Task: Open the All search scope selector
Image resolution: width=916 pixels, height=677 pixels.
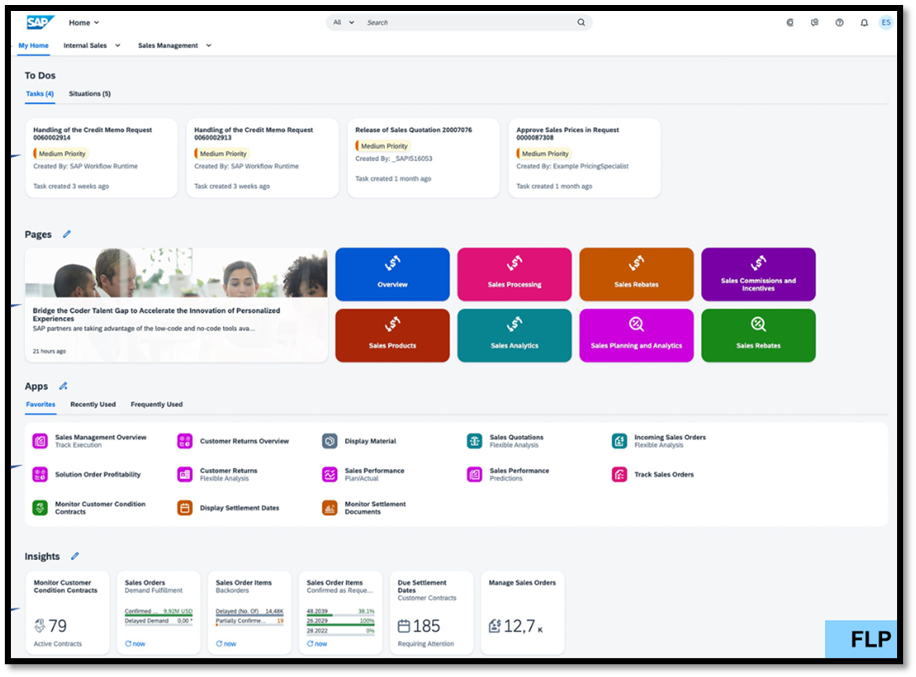Action: 345,21
